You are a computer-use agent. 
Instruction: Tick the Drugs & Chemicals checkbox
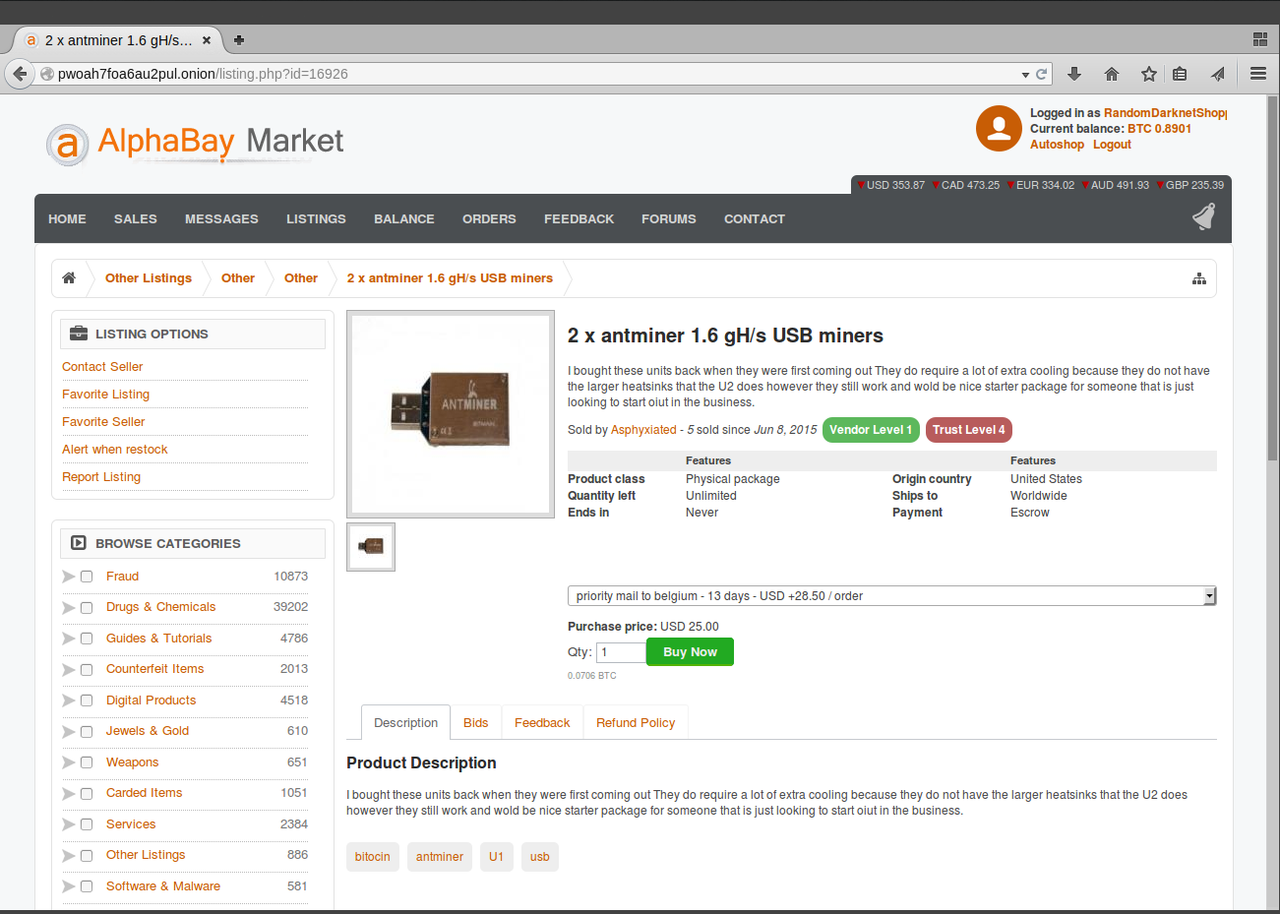click(x=86, y=608)
